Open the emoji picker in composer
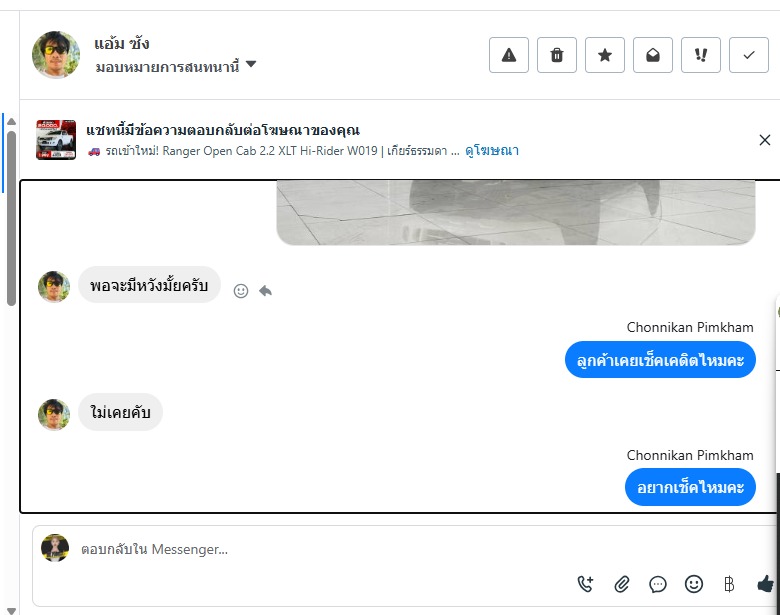Viewport: 780px width, 615px height. coord(694,584)
